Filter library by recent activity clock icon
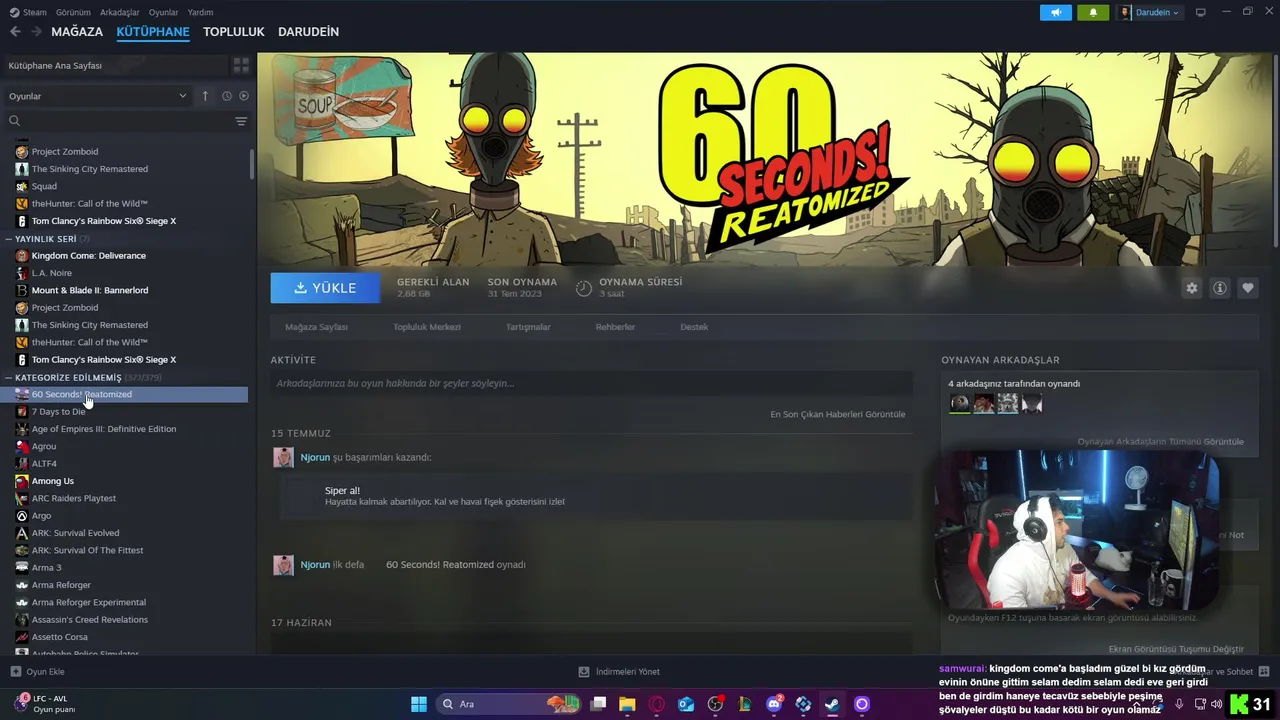 pyautogui.click(x=227, y=96)
